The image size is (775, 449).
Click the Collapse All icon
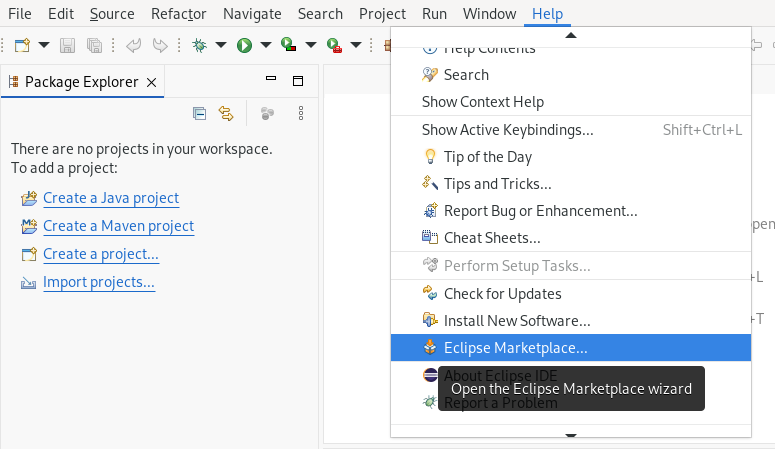click(x=199, y=114)
